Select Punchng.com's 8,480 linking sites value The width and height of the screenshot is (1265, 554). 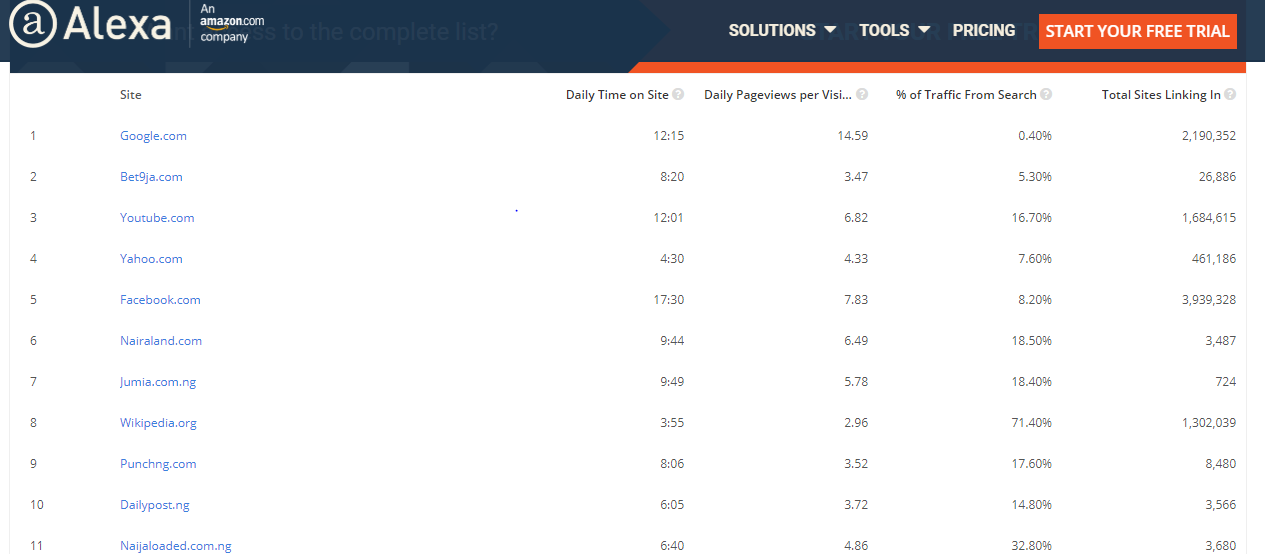(x=1221, y=464)
